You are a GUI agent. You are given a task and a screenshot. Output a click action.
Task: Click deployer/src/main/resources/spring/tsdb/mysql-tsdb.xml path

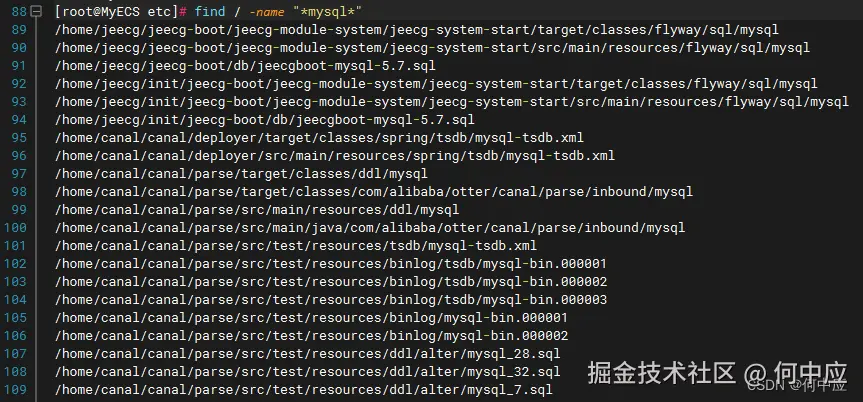point(335,156)
